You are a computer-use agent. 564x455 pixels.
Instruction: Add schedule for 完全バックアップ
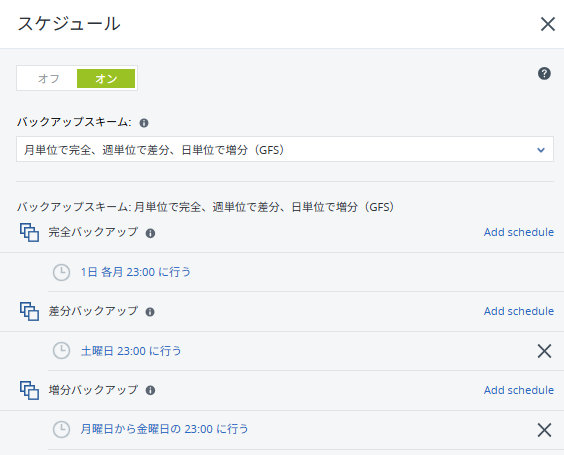pyautogui.click(x=519, y=232)
